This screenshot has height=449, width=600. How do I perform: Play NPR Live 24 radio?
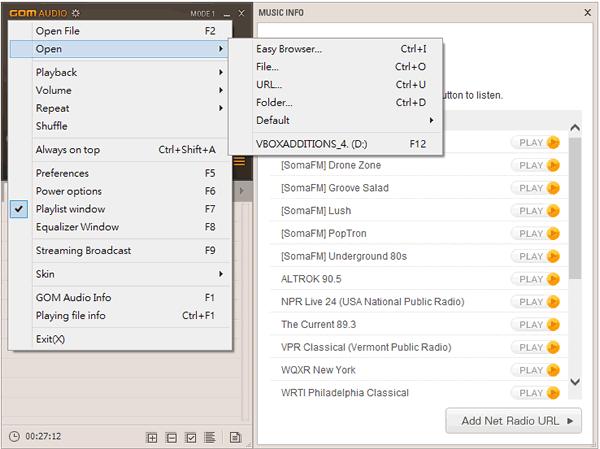point(535,302)
